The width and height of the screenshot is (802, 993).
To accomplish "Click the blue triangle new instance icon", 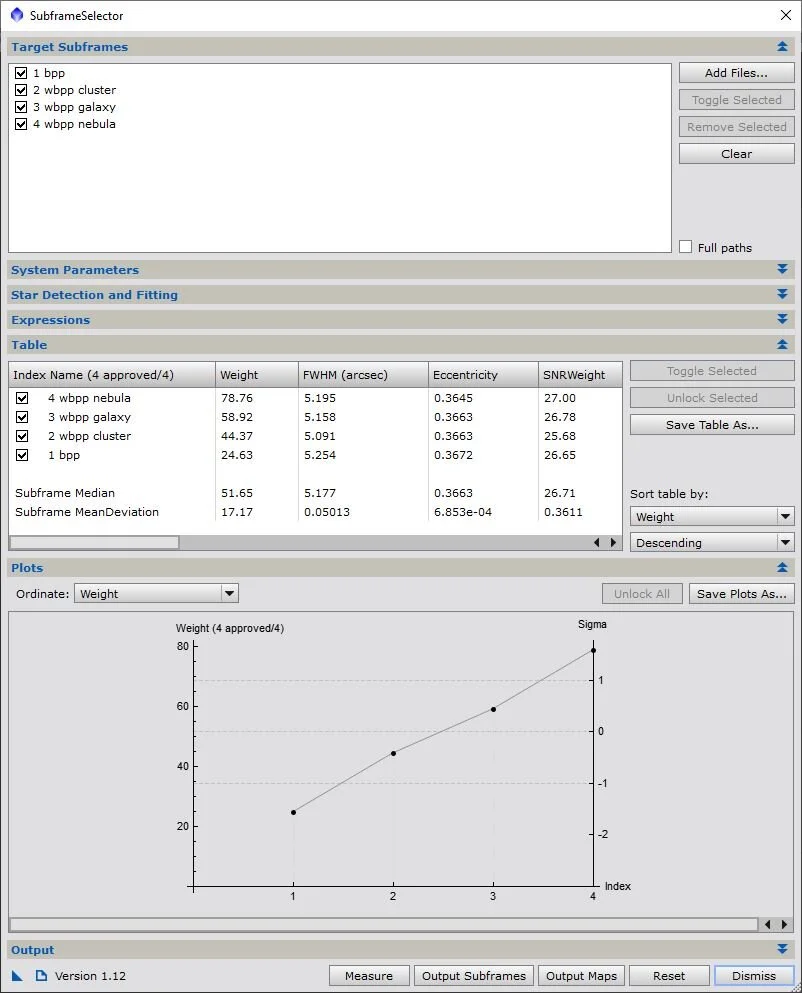I will (17, 975).
